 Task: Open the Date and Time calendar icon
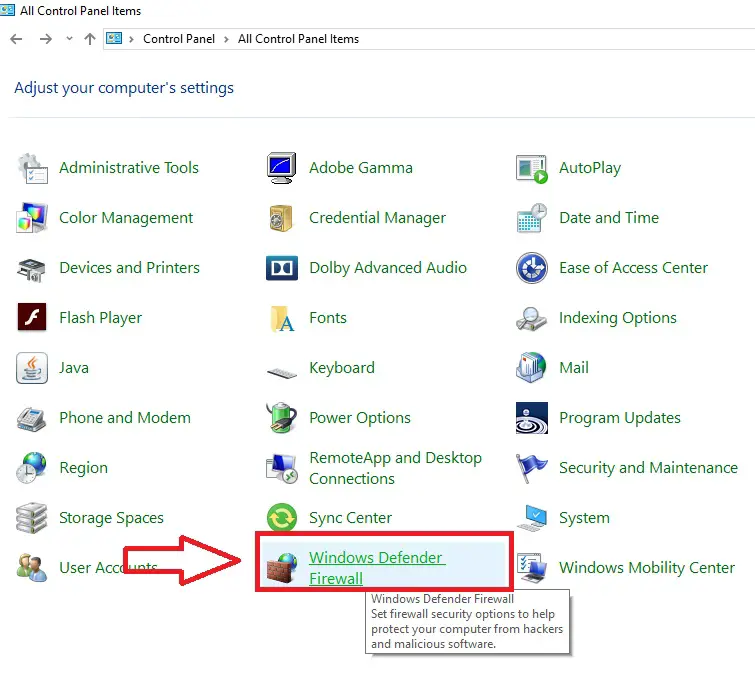tap(532, 218)
